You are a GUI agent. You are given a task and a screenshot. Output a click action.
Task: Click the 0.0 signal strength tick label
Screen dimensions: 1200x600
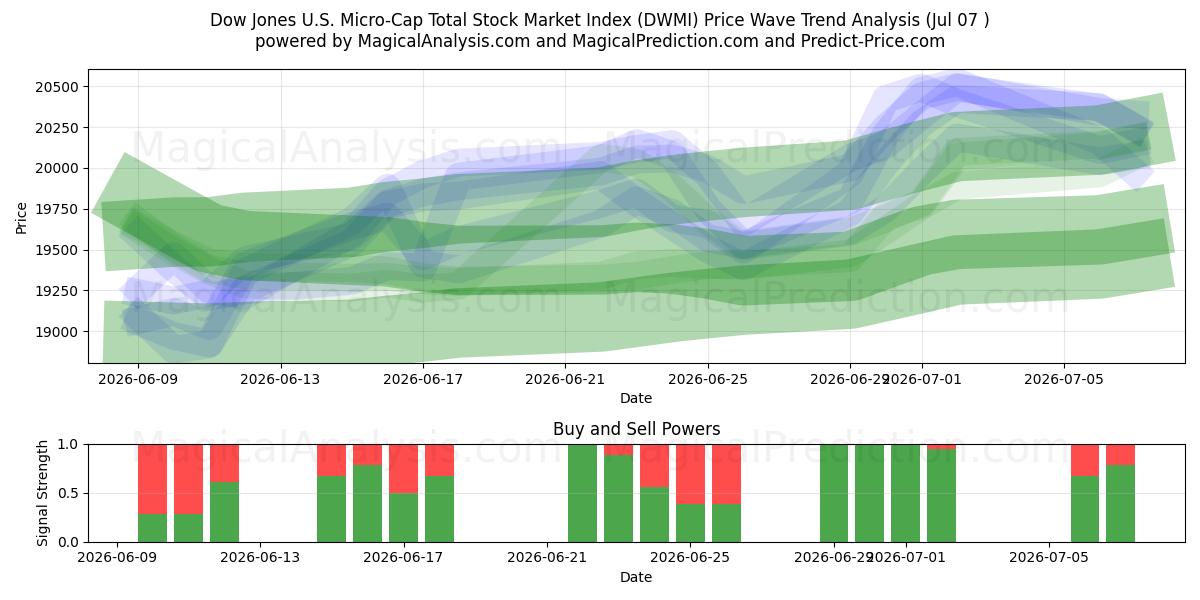(x=69, y=542)
